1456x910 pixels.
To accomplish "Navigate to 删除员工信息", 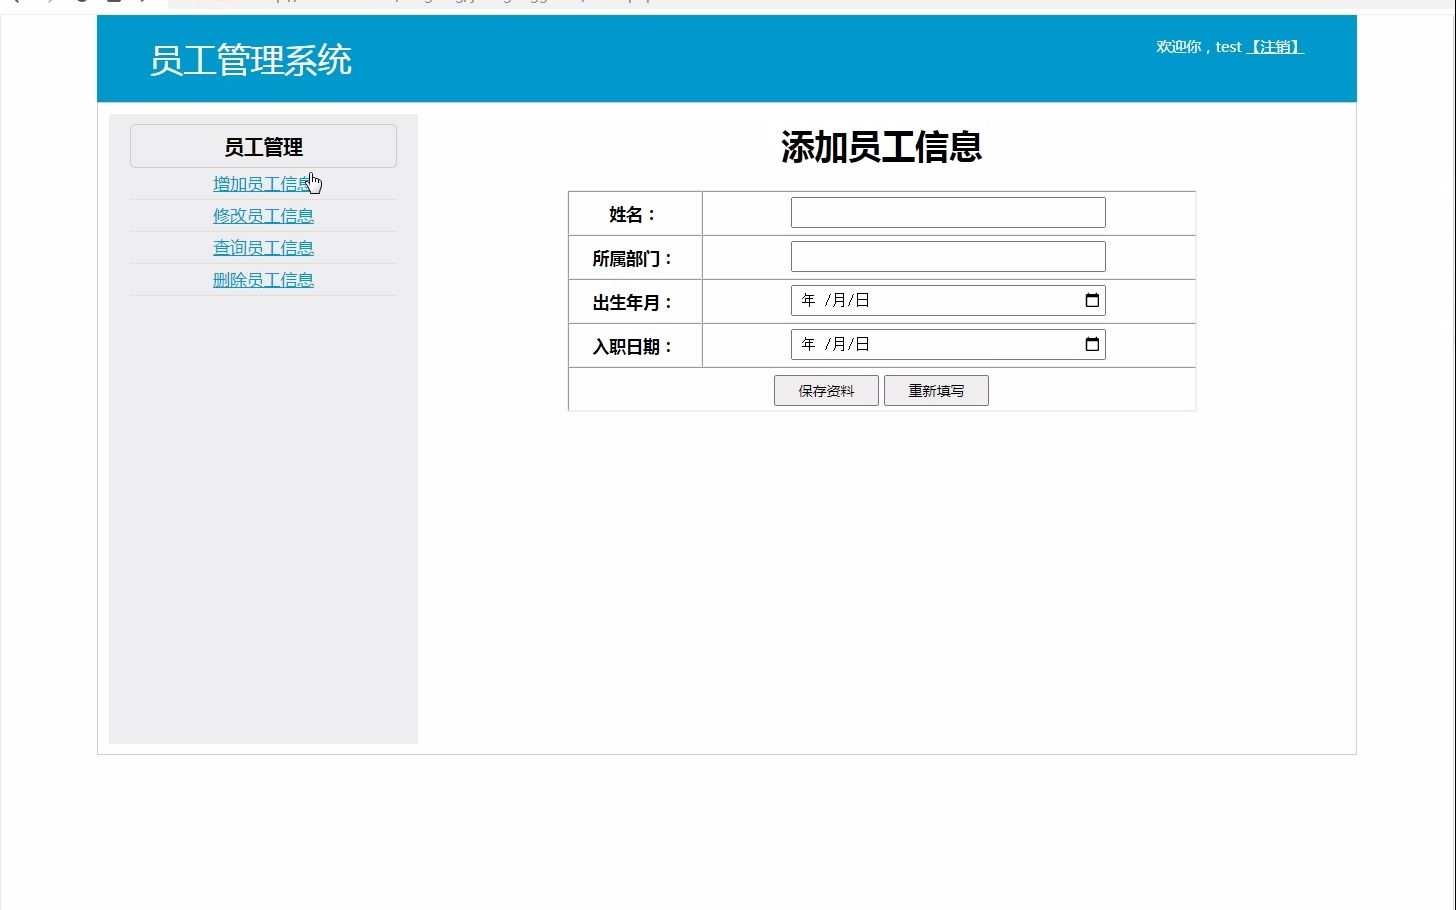I will (263, 280).
